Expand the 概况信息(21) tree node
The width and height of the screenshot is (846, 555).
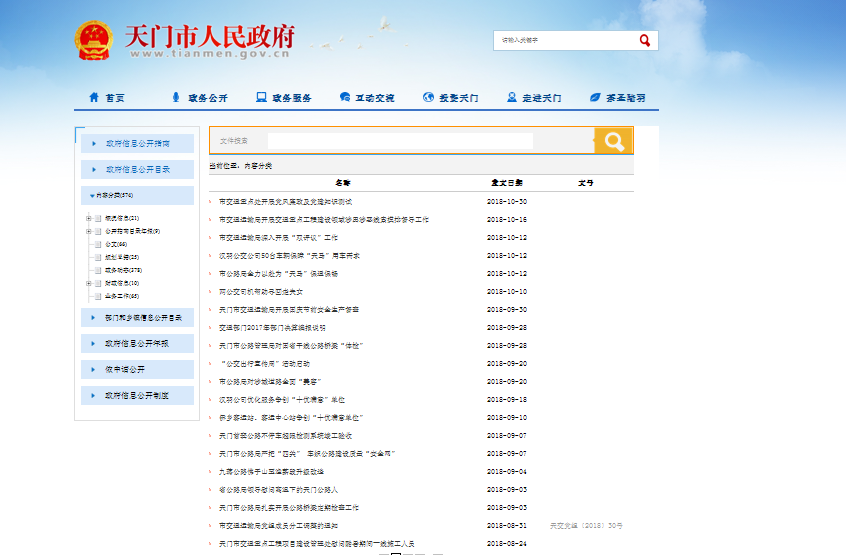point(89,218)
